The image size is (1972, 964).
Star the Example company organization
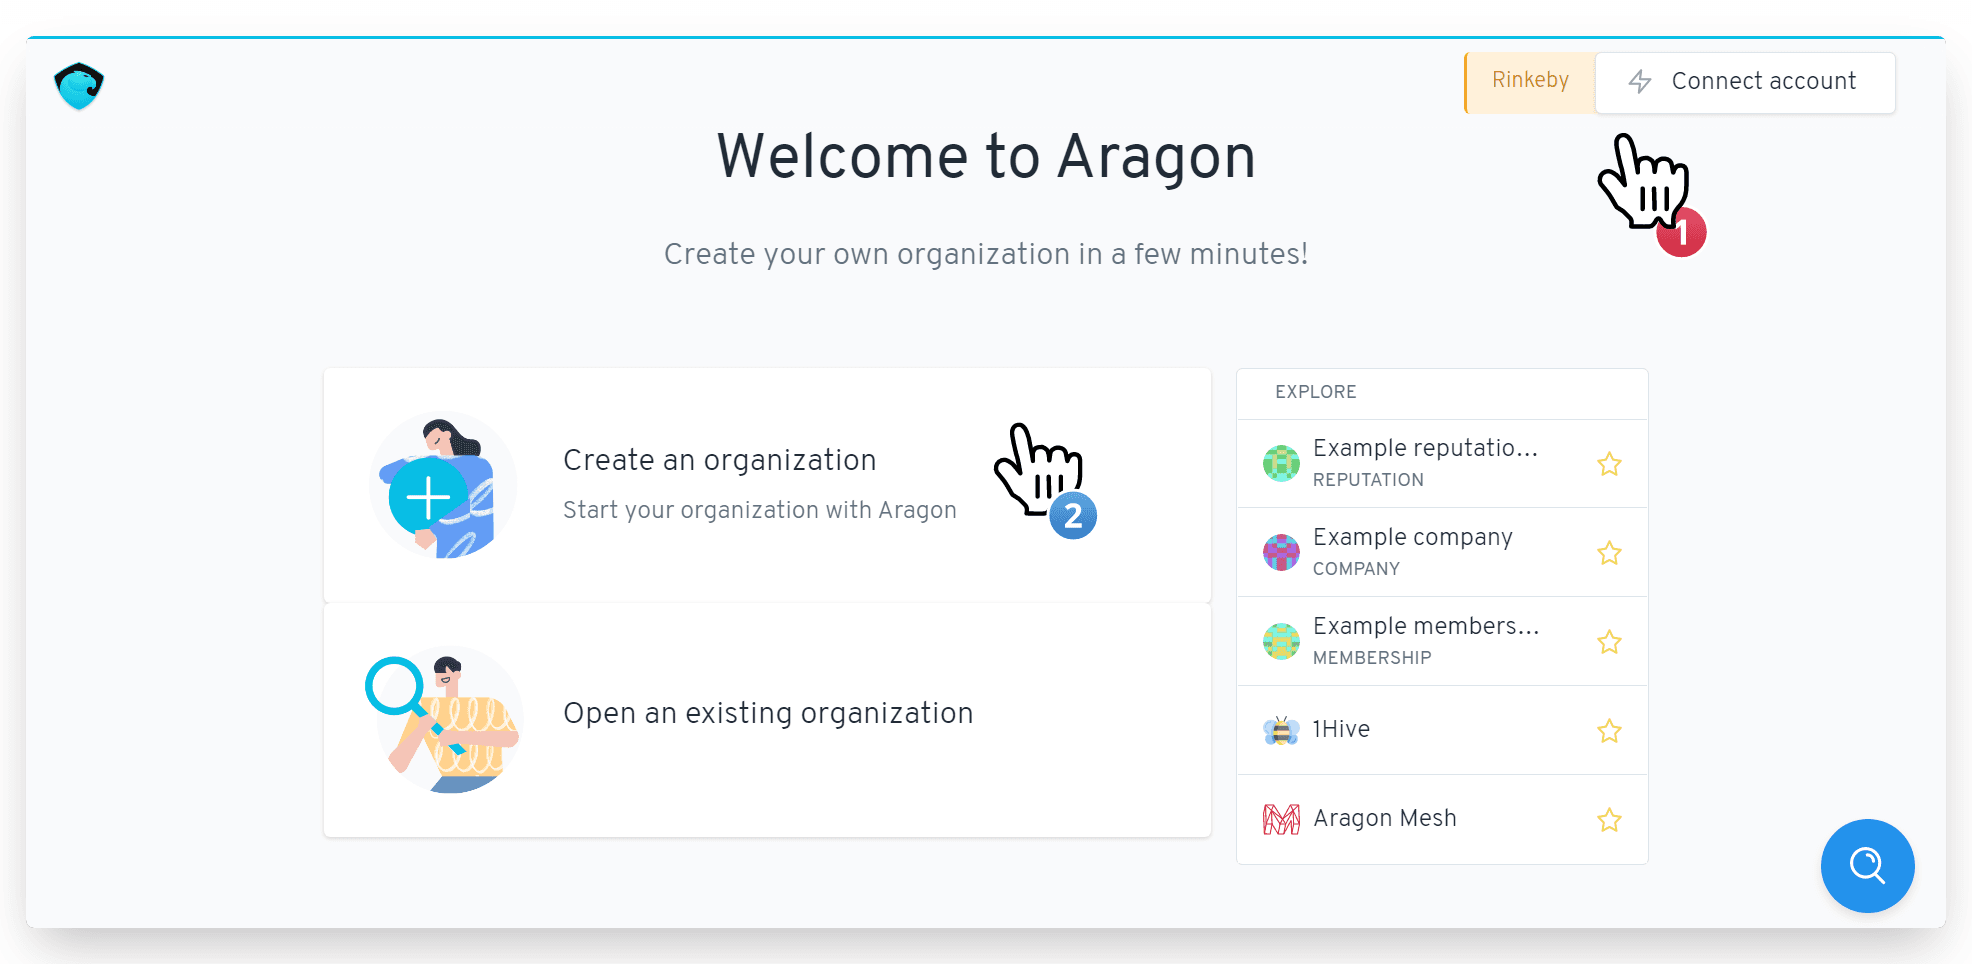point(1609,553)
